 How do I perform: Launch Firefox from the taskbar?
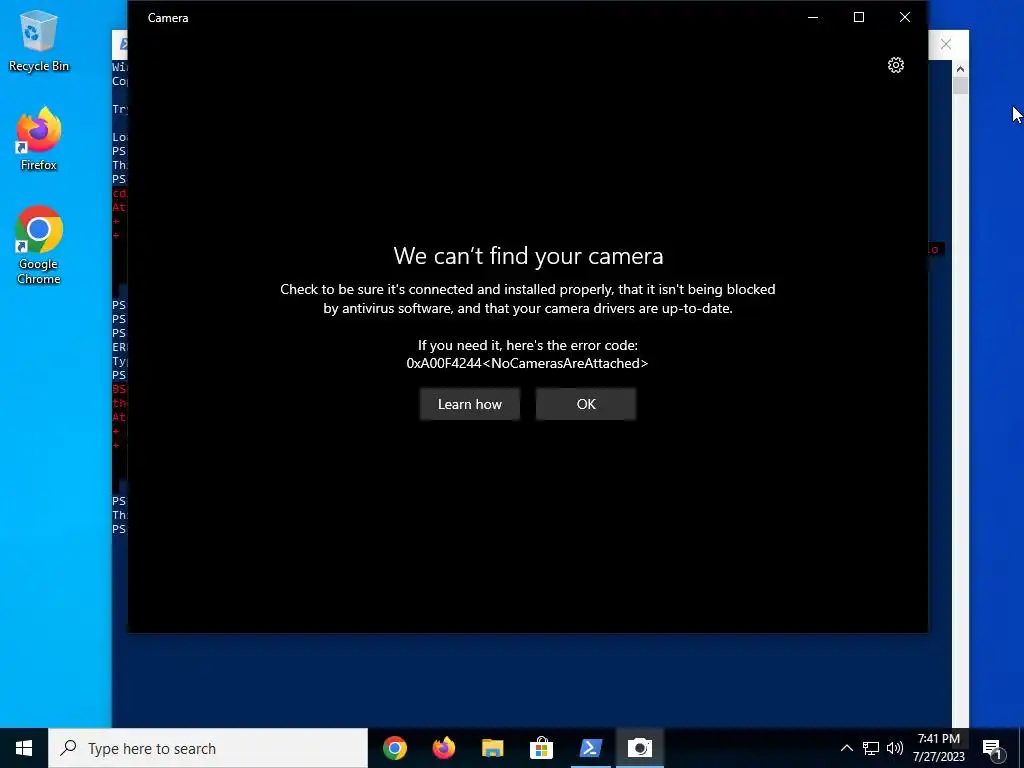pos(443,748)
